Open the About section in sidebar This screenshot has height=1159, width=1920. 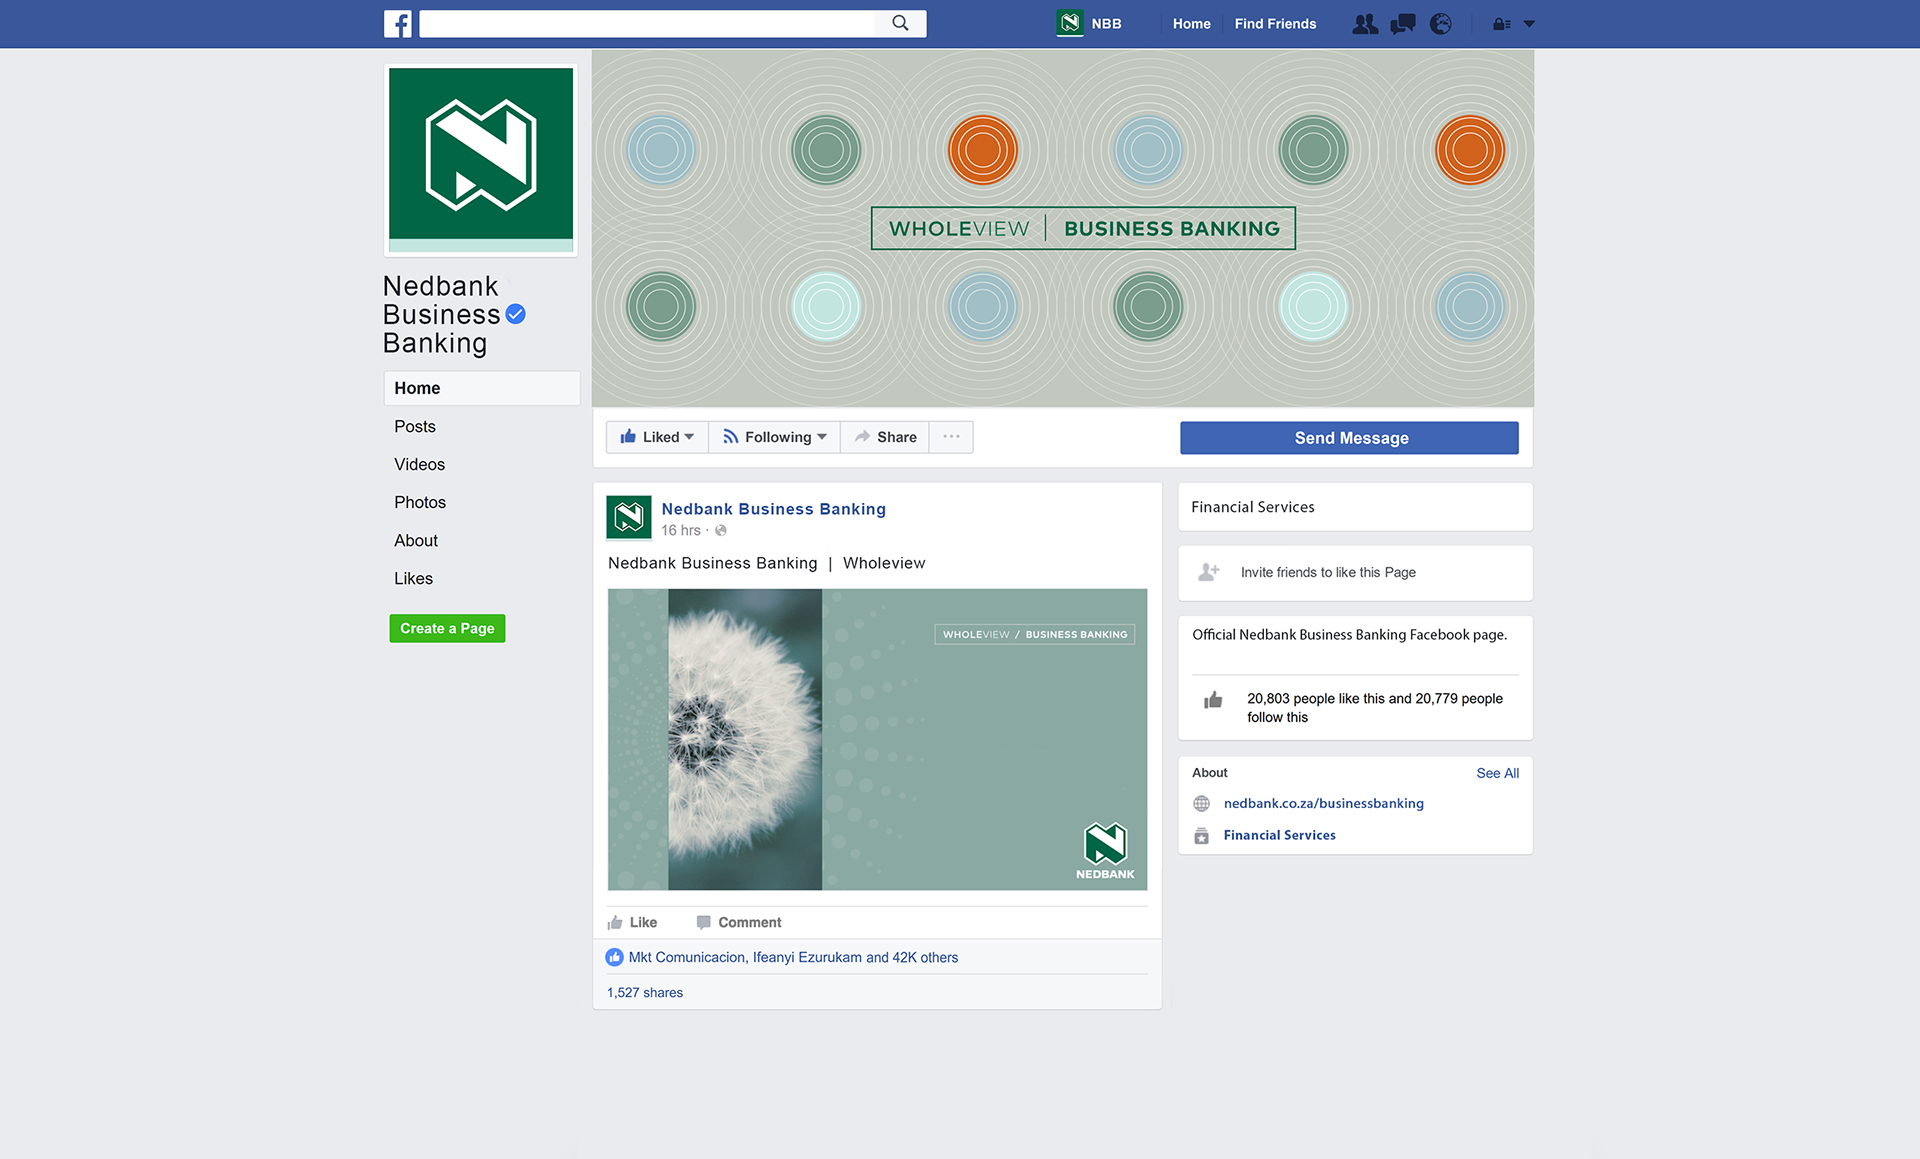[x=416, y=540]
